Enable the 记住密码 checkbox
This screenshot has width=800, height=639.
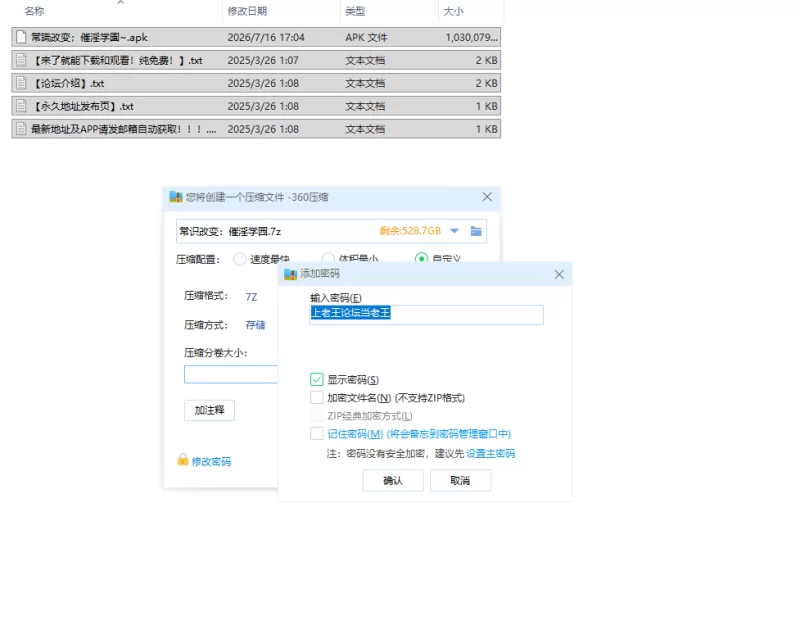click(x=316, y=433)
